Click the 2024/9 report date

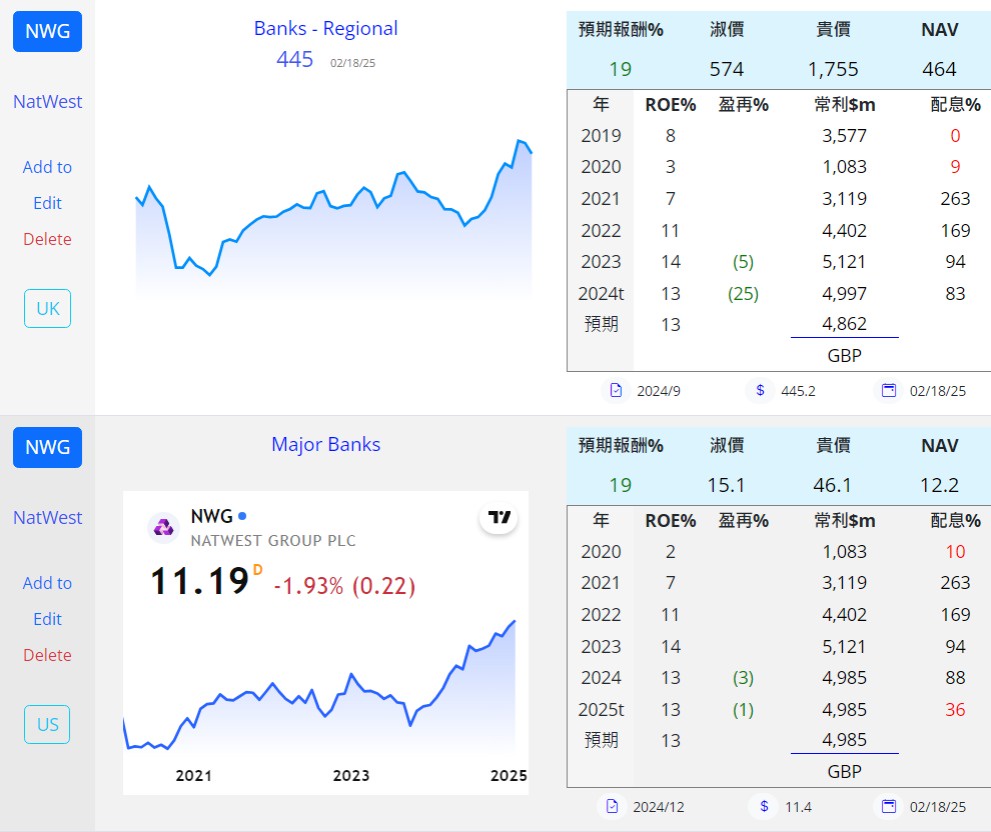(659, 391)
